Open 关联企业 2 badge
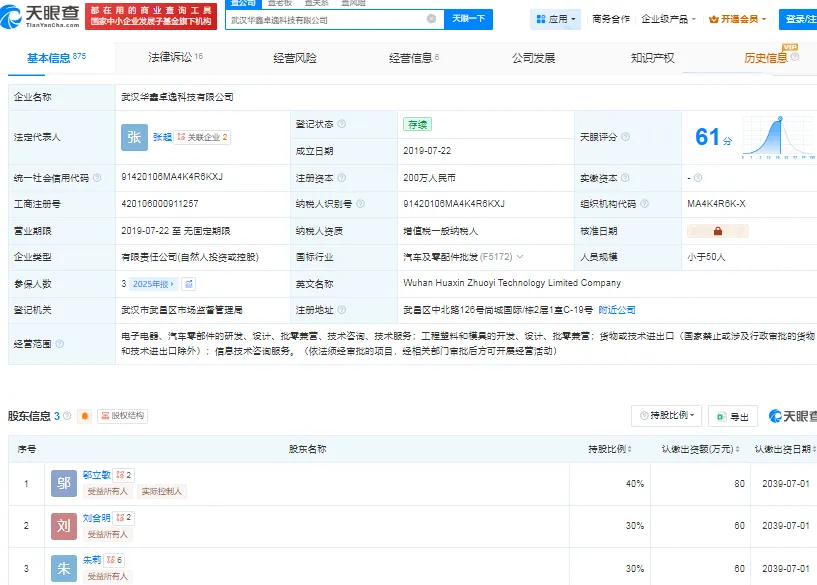This screenshot has height=585, width=817. [x=202, y=137]
